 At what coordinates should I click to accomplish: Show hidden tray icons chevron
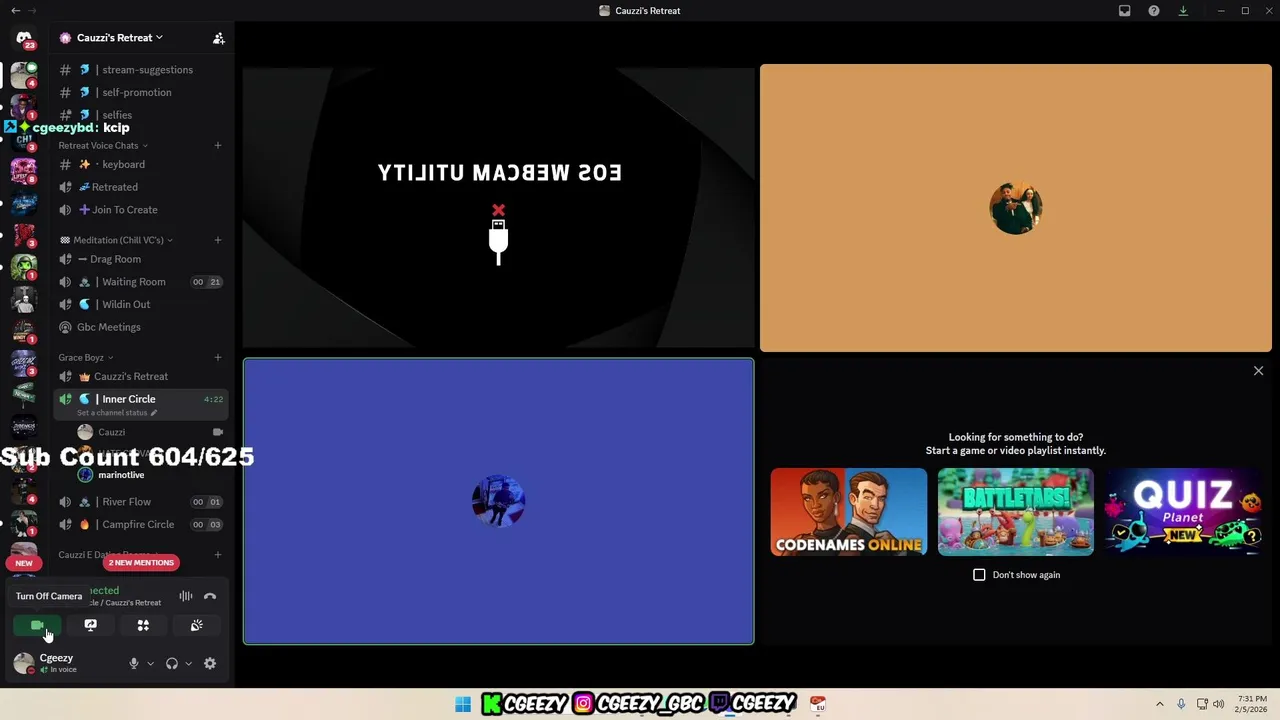(1160, 704)
